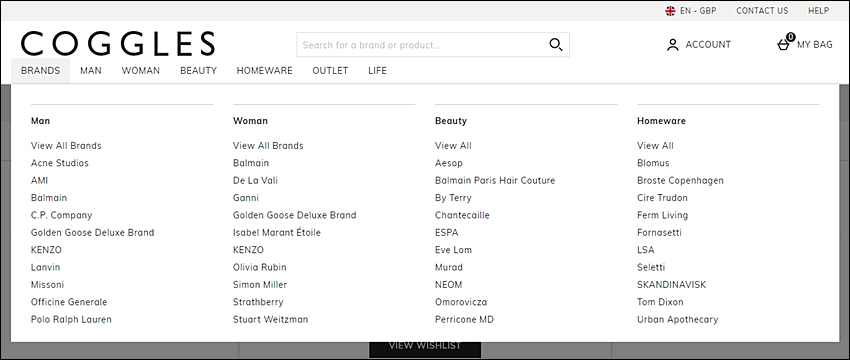Click the search magnifier icon
Image resolution: width=850 pixels, height=360 pixels.
click(x=556, y=44)
